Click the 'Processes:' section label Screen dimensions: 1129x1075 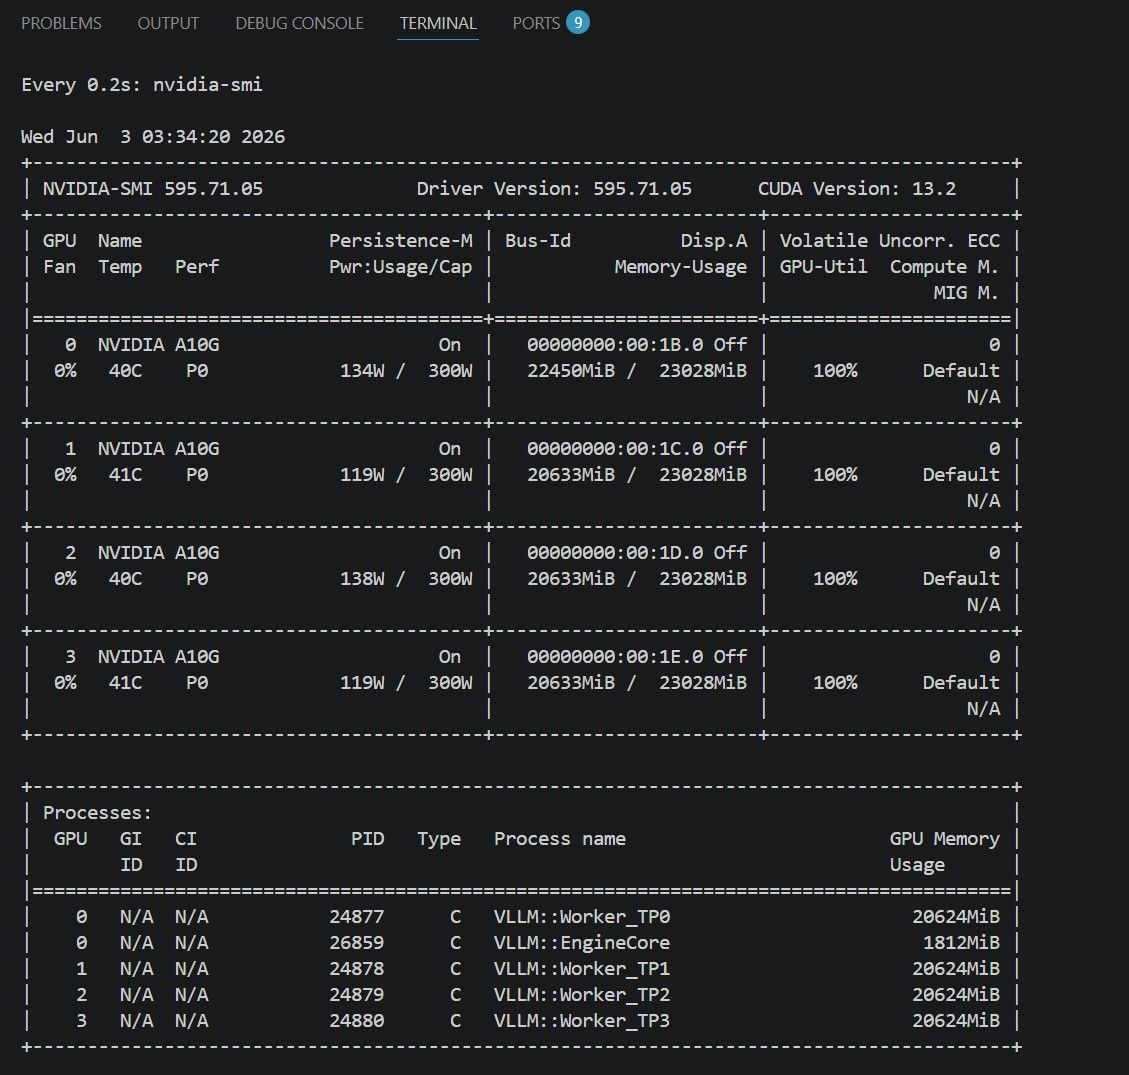97,813
